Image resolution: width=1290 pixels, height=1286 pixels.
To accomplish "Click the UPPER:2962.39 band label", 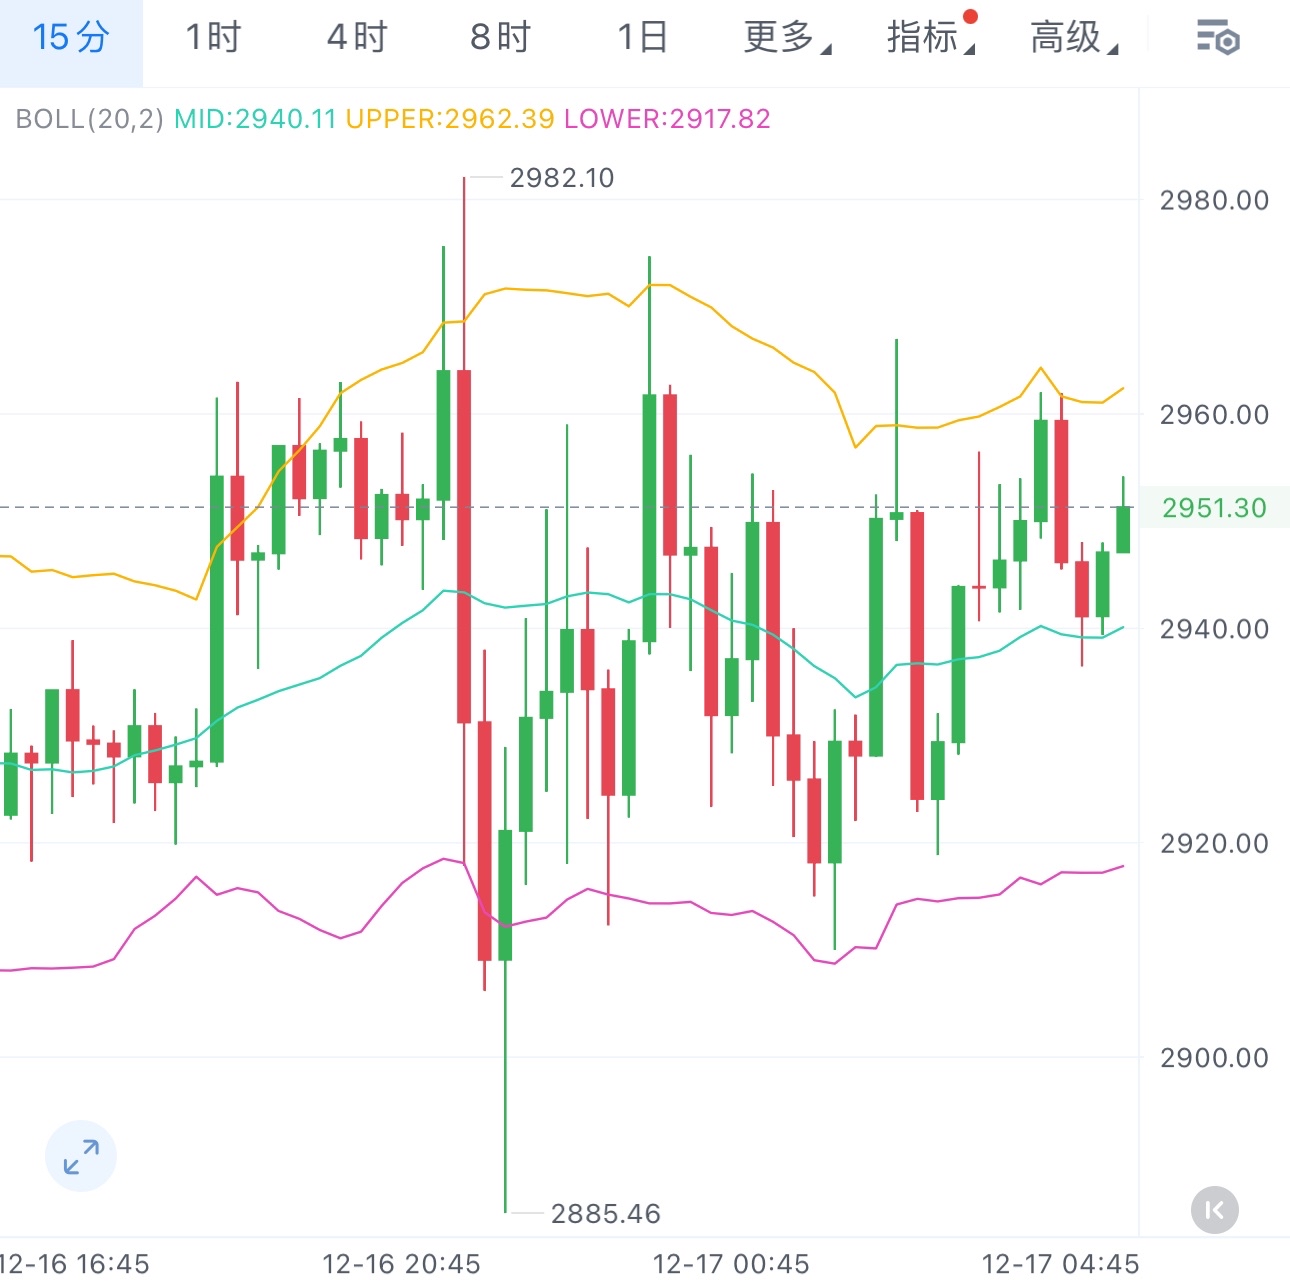I will pyautogui.click(x=449, y=119).
